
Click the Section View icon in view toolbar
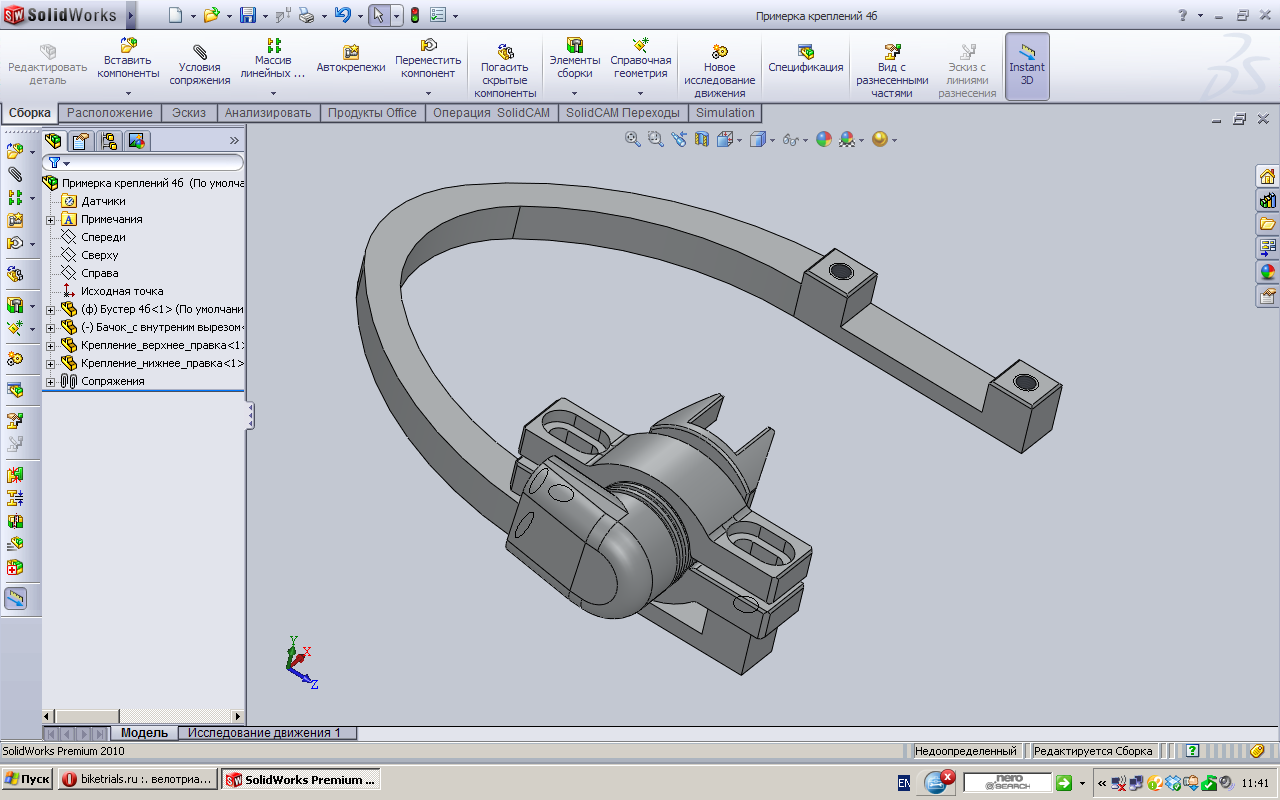point(702,140)
